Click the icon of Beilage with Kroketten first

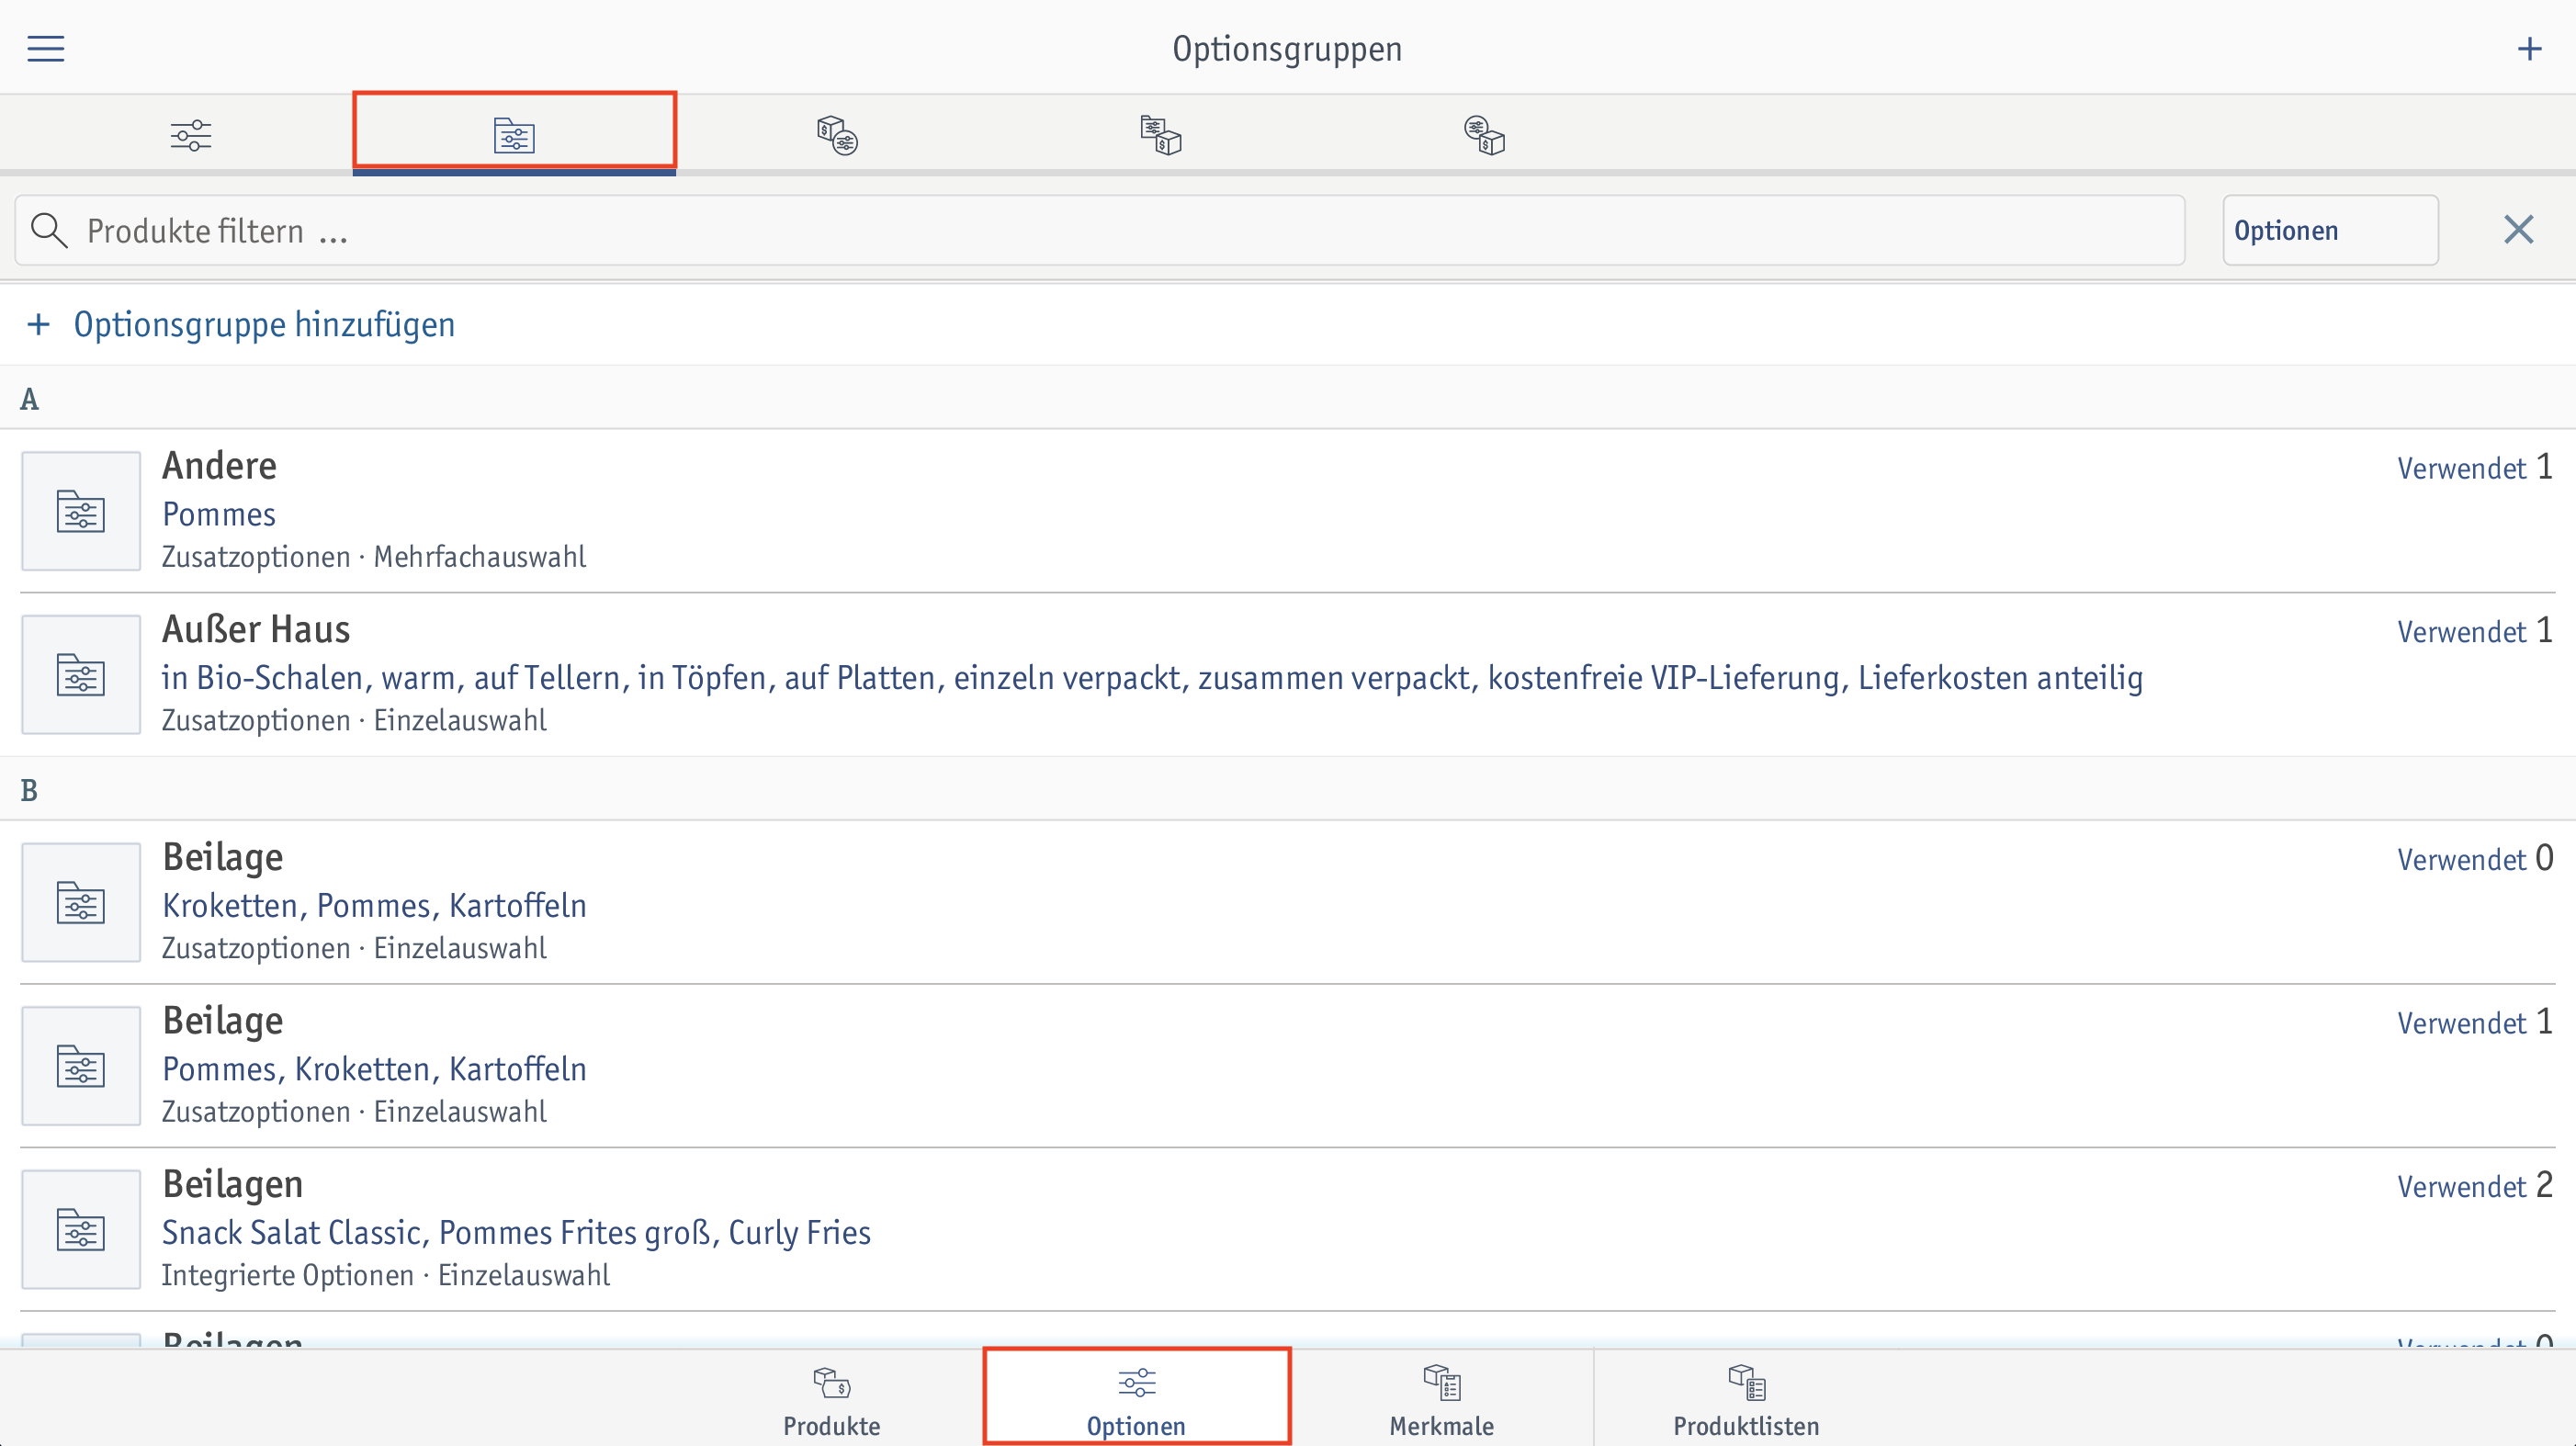[81, 903]
